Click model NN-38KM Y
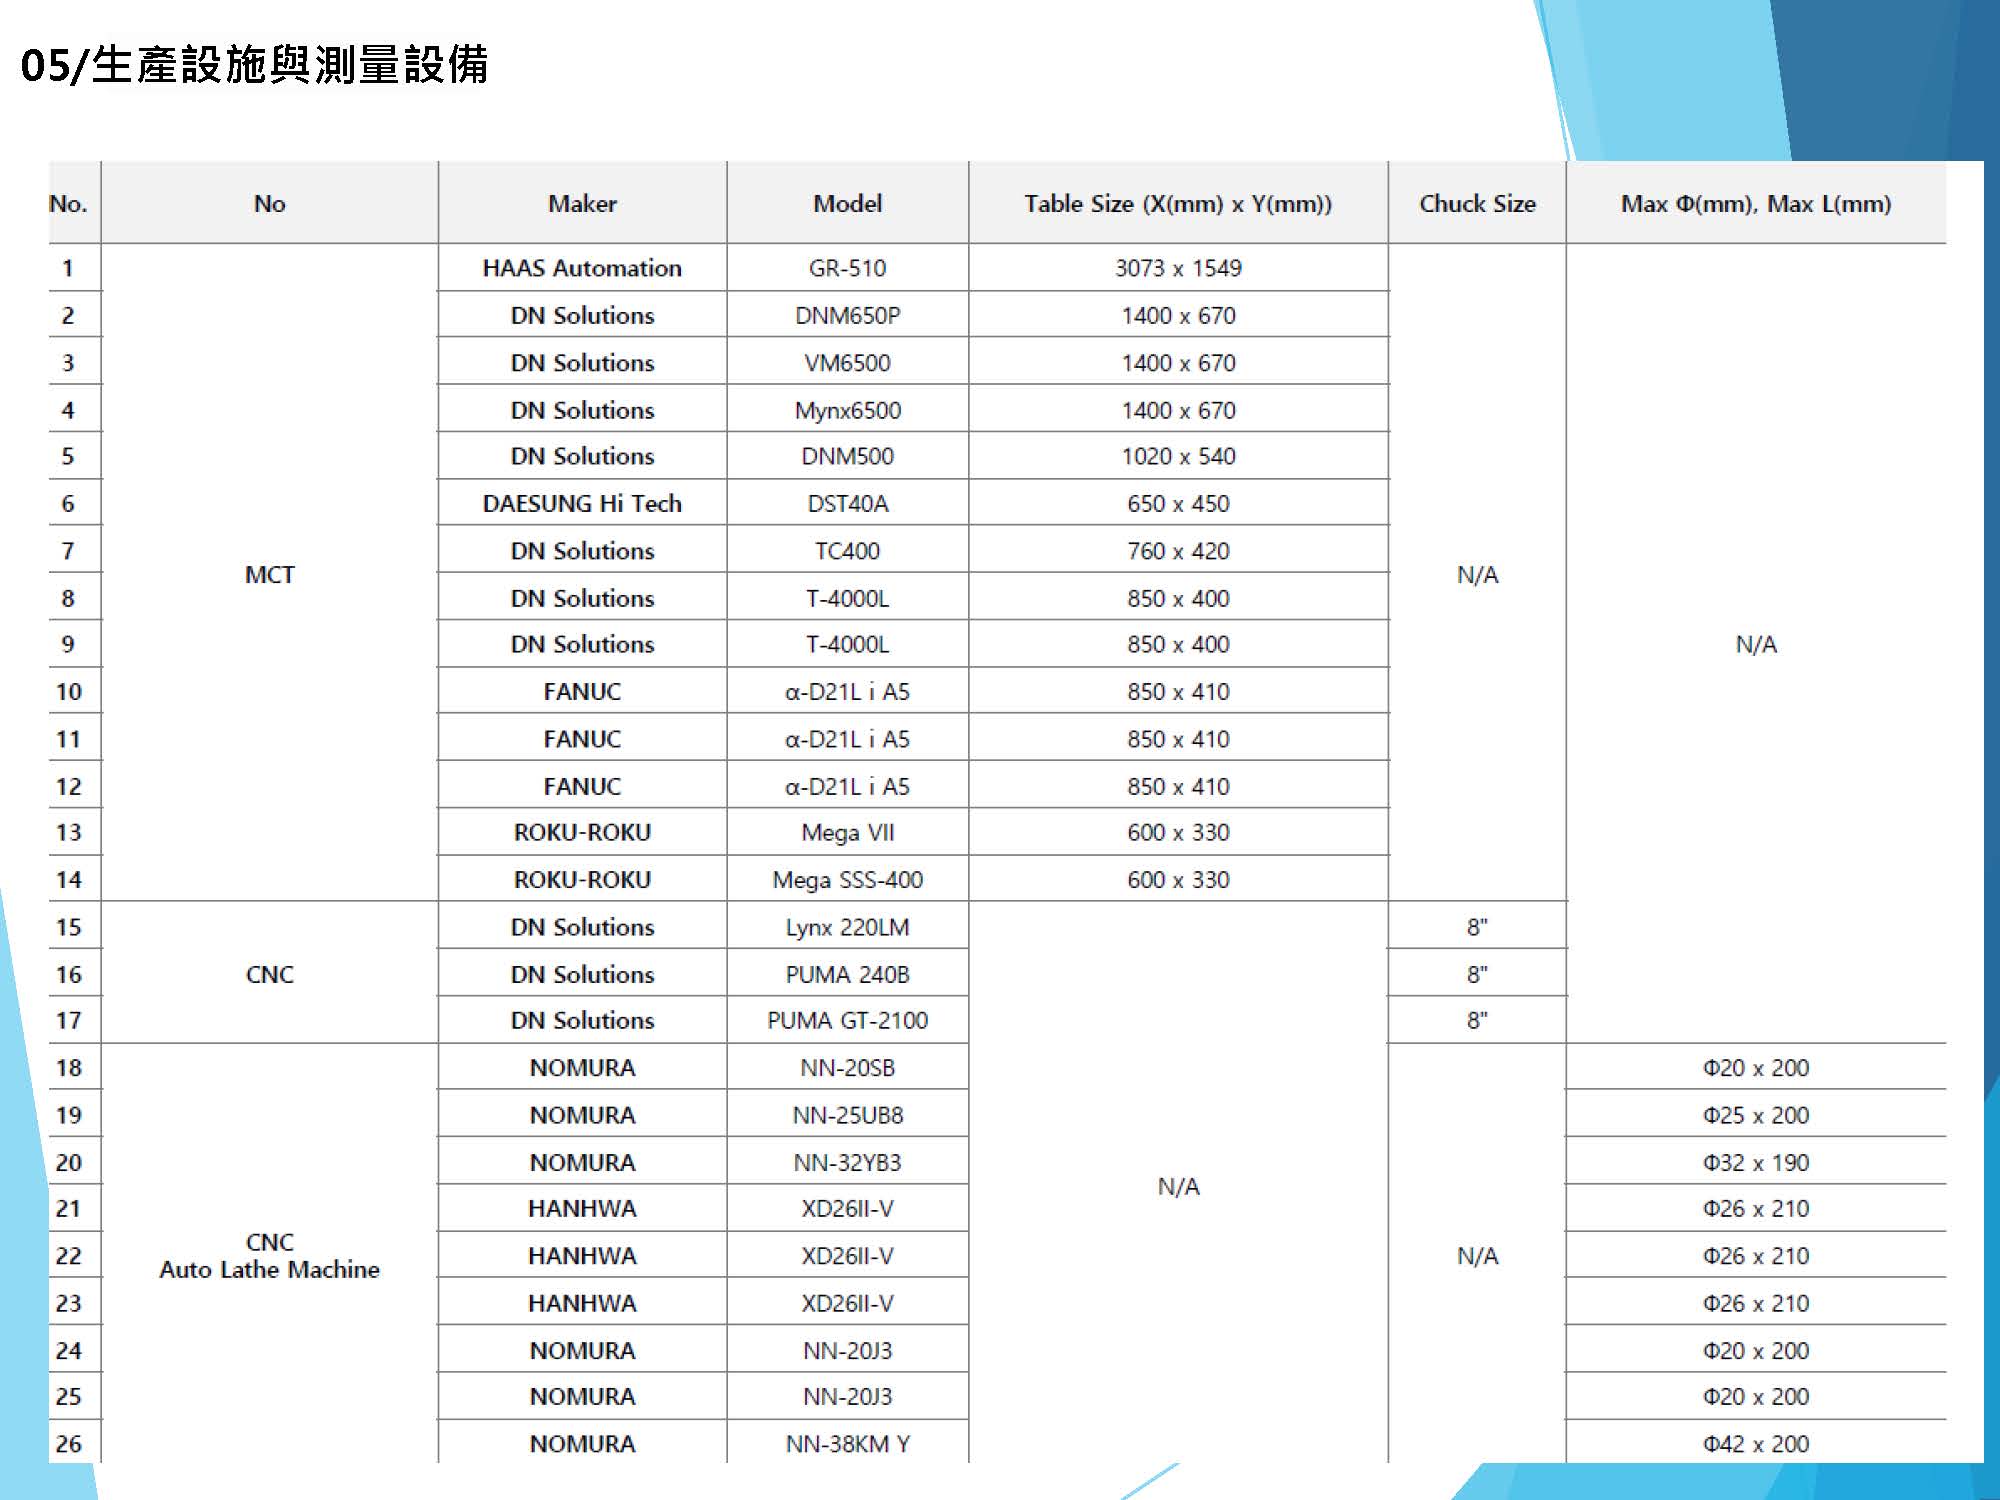This screenshot has width=2000, height=1500. [847, 1444]
